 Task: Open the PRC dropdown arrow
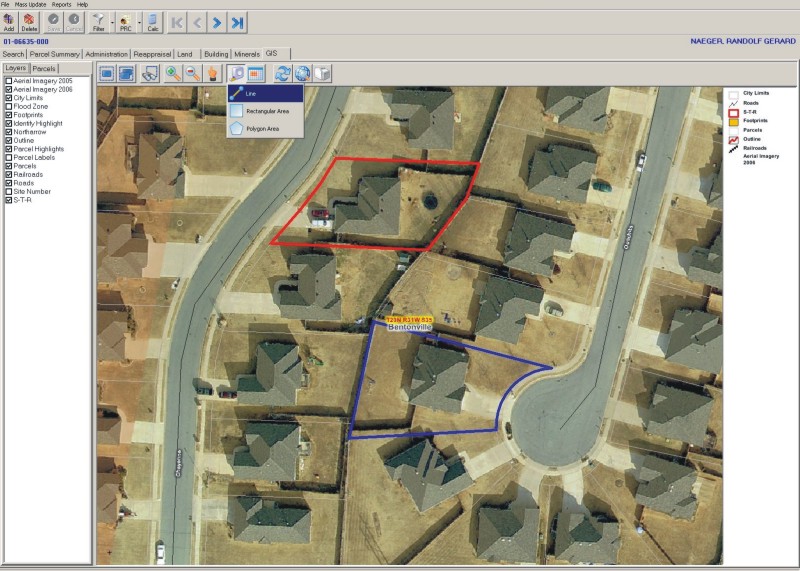[139, 23]
